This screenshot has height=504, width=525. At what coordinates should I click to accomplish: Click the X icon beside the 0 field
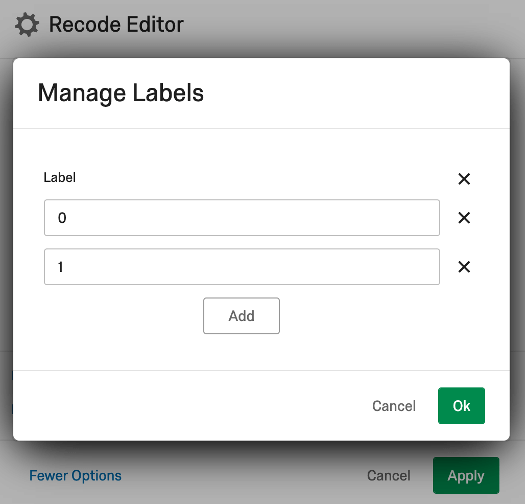pos(464,218)
